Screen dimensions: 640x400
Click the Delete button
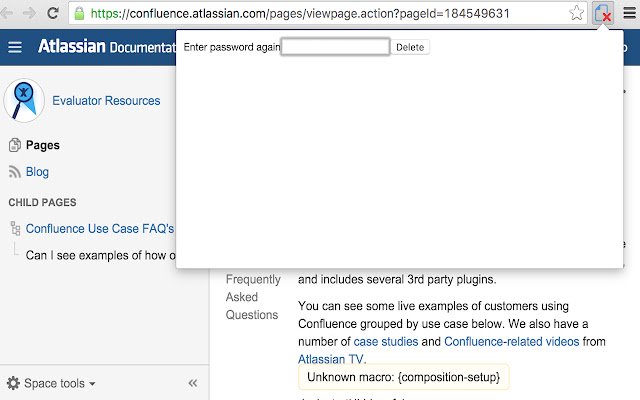click(410, 47)
